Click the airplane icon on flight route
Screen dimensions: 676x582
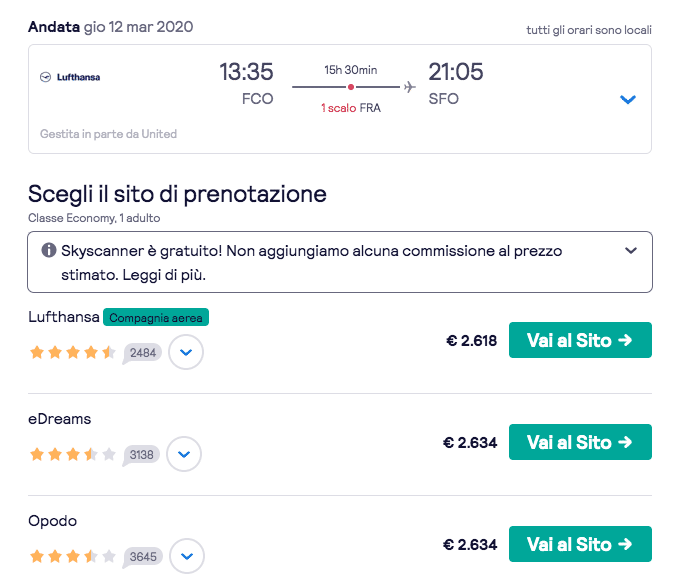pyautogui.click(x=409, y=87)
